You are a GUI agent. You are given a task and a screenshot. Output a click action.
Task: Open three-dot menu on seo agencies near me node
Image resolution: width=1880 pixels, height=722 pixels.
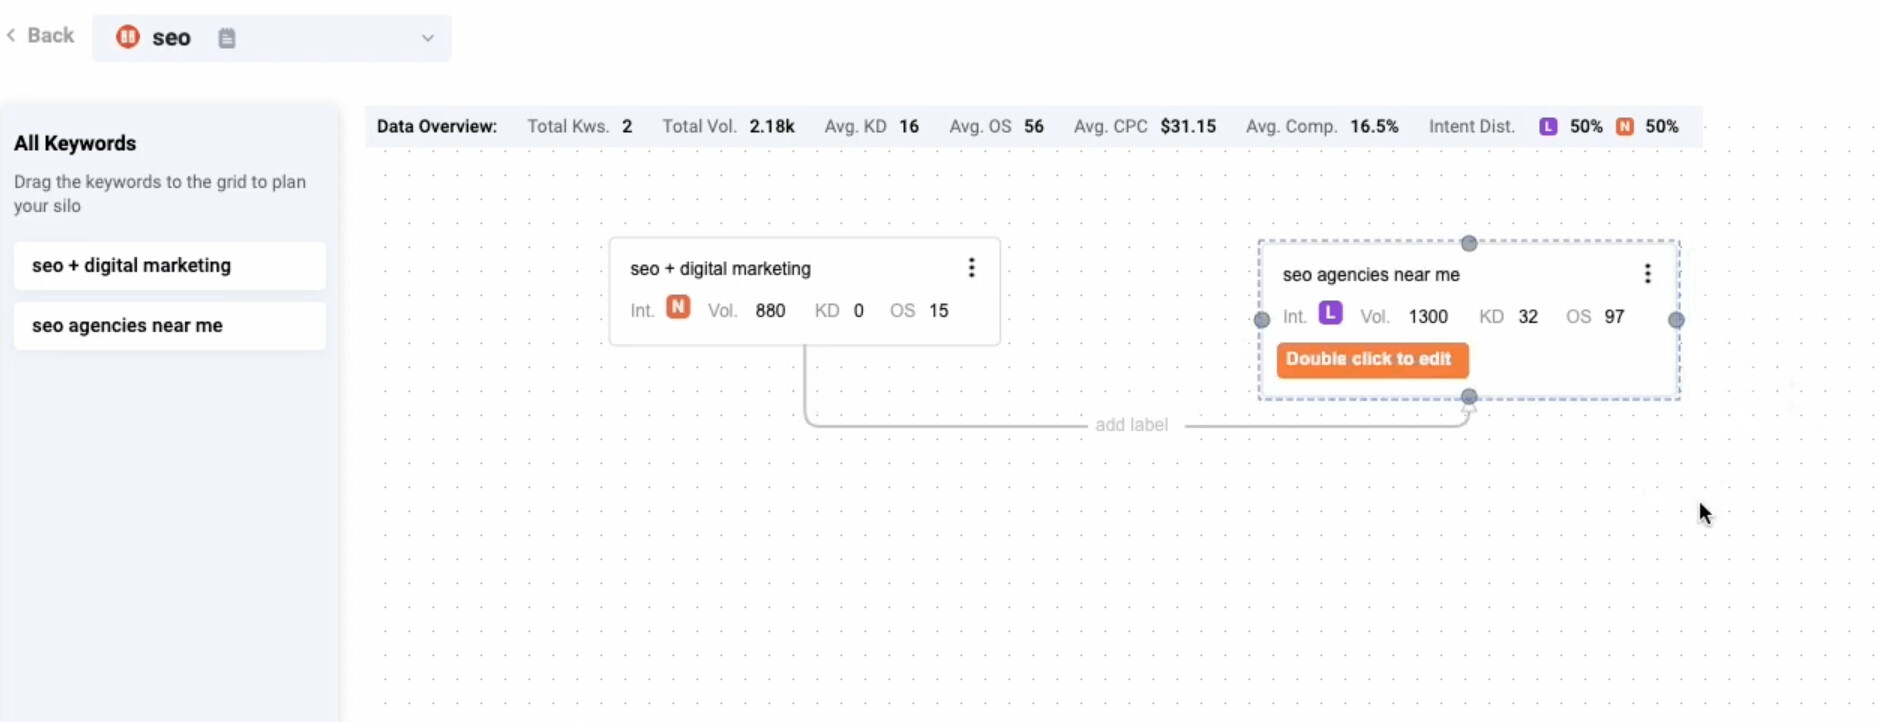coord(1647,274)
